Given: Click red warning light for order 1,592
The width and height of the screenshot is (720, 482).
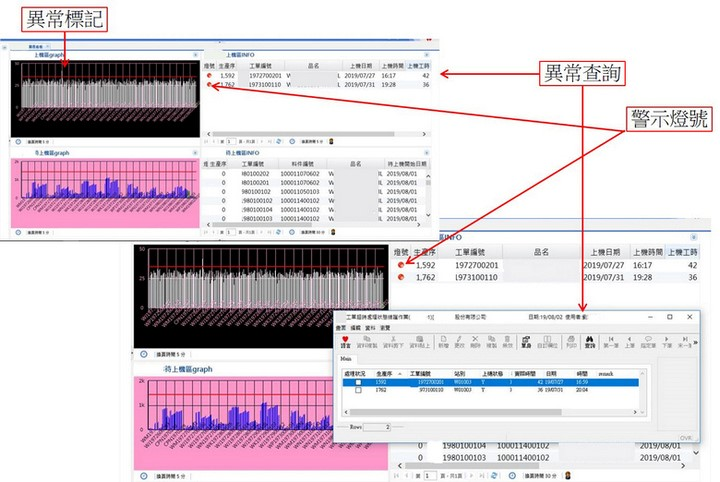Looking at the screenshot, I should point(403,266).
